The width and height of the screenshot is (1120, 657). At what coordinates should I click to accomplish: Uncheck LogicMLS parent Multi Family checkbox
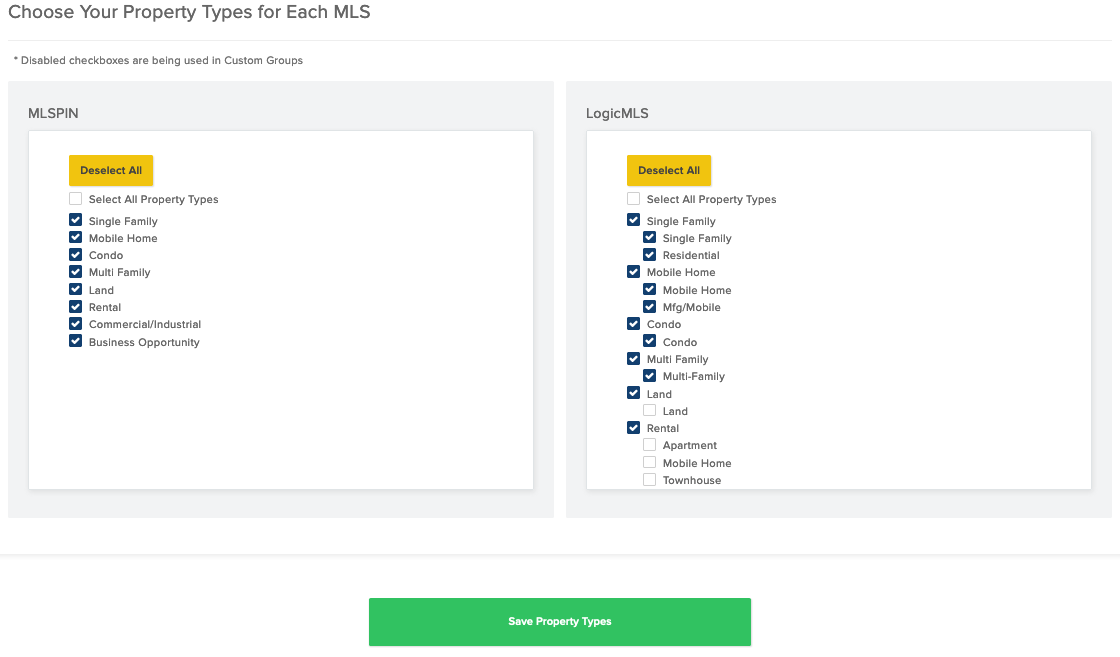(634, 358)
